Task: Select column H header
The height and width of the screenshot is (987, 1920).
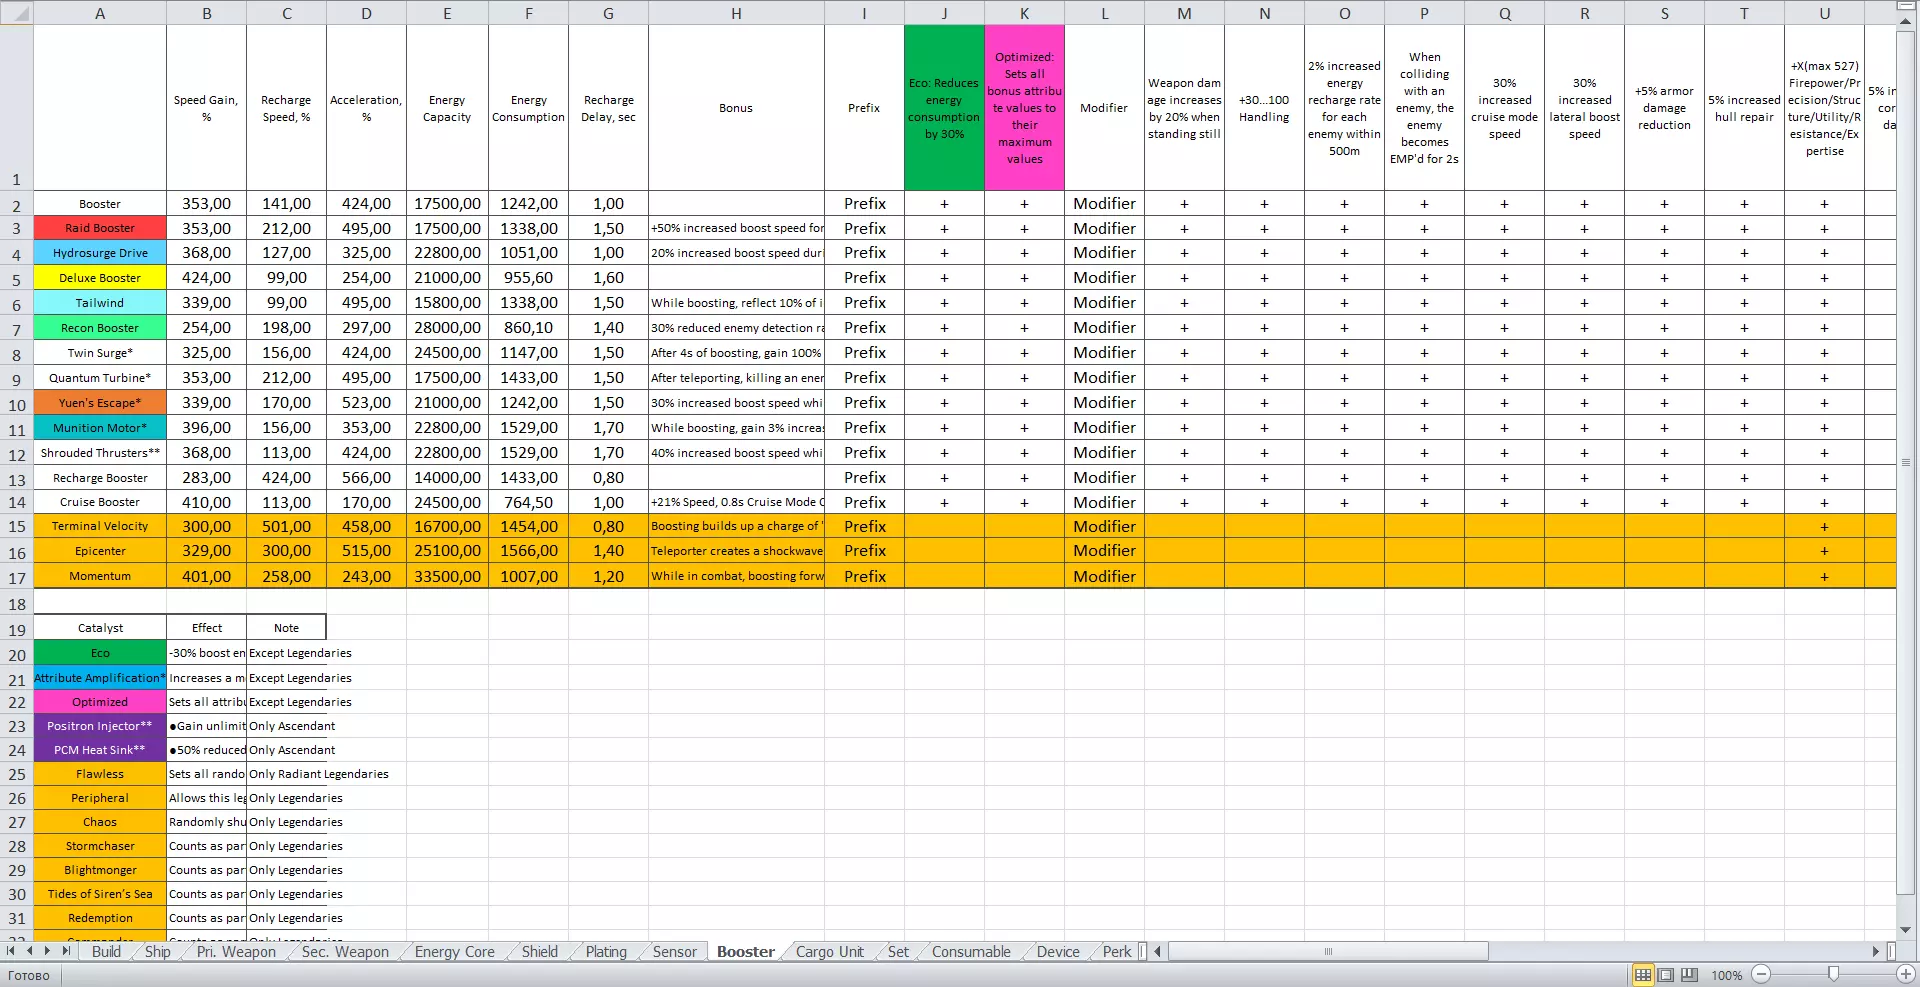Action: click(736, 13)
